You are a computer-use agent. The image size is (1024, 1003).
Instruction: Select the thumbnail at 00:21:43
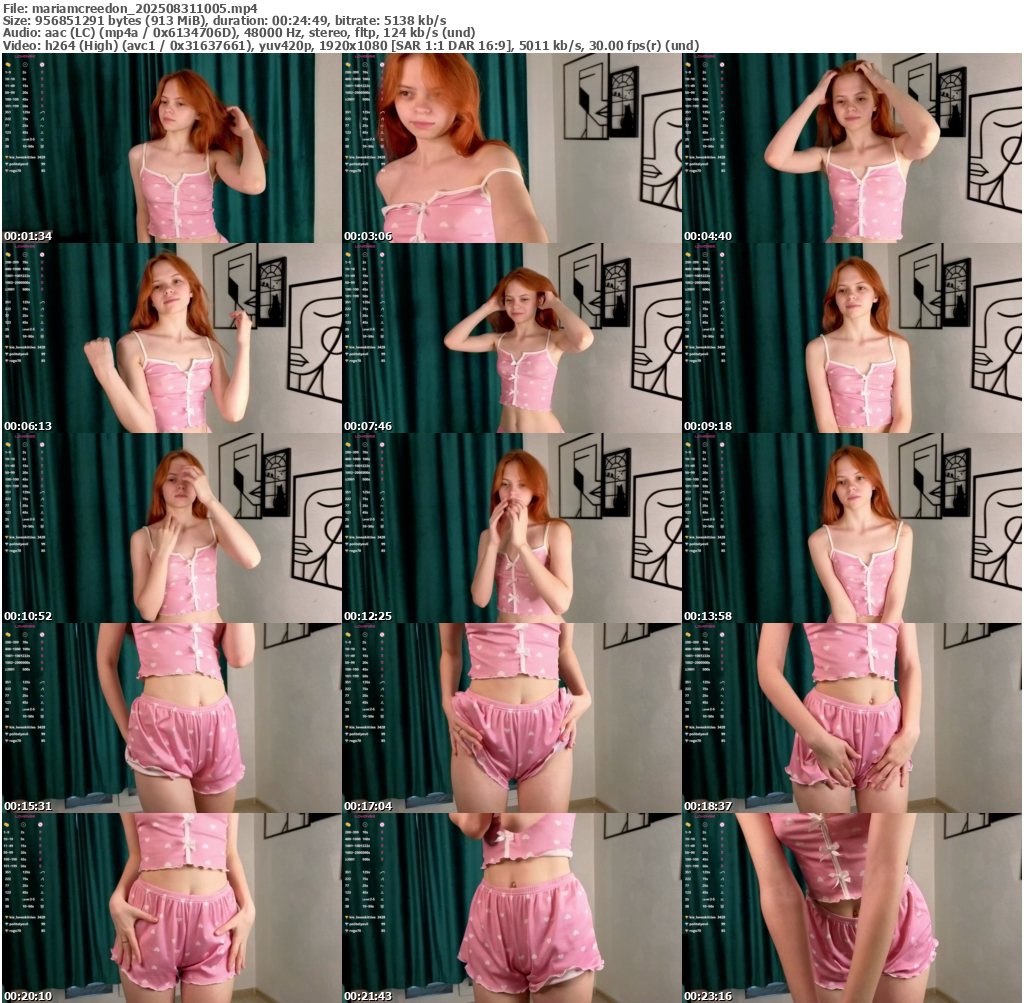tap(511, 908)
